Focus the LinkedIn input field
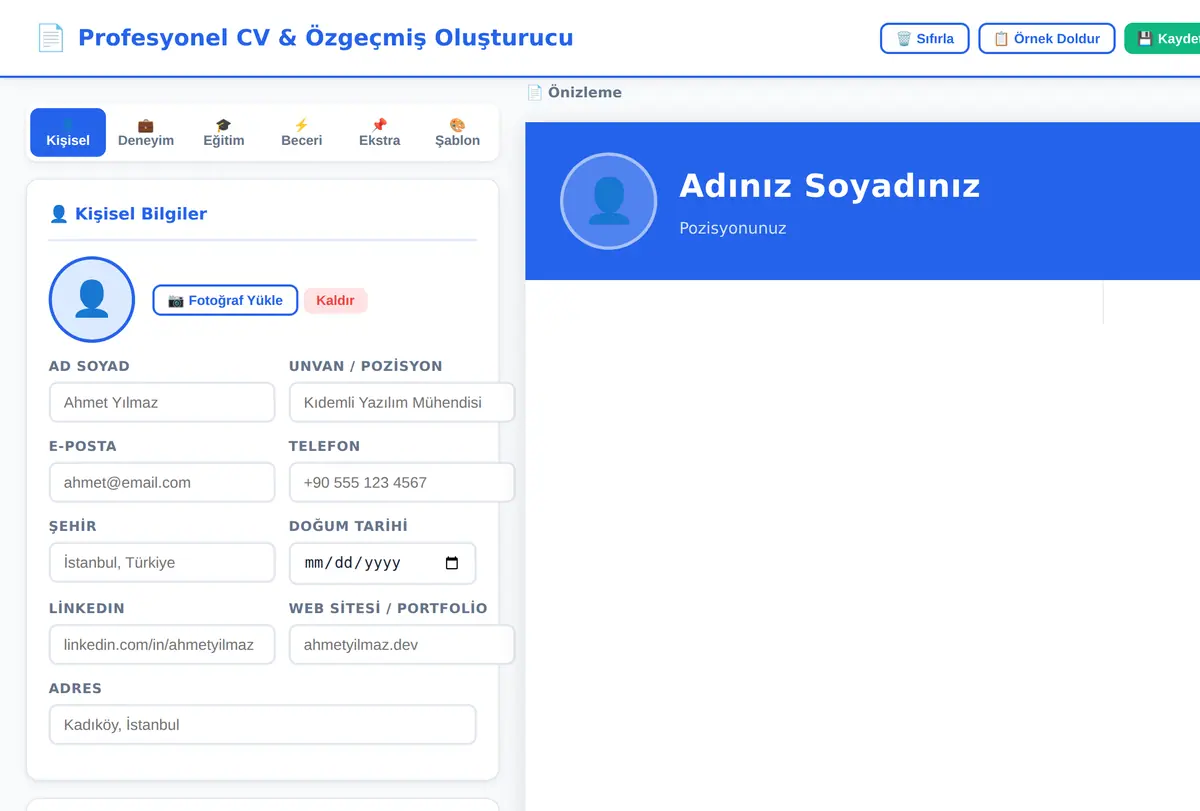The height and width of the screenshot is (811, 1200). point(162,644)
